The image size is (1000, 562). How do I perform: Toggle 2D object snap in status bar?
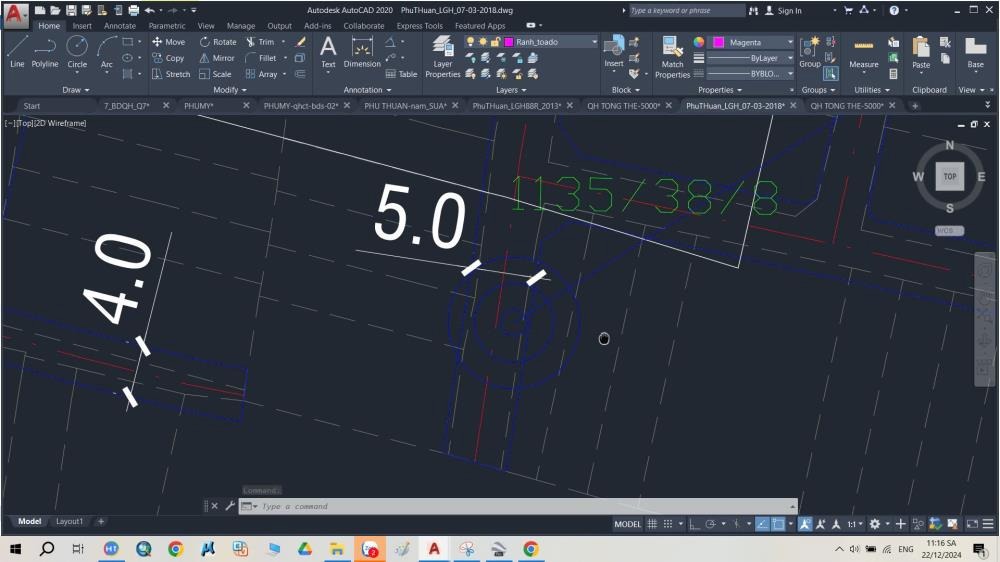point(778,524)
